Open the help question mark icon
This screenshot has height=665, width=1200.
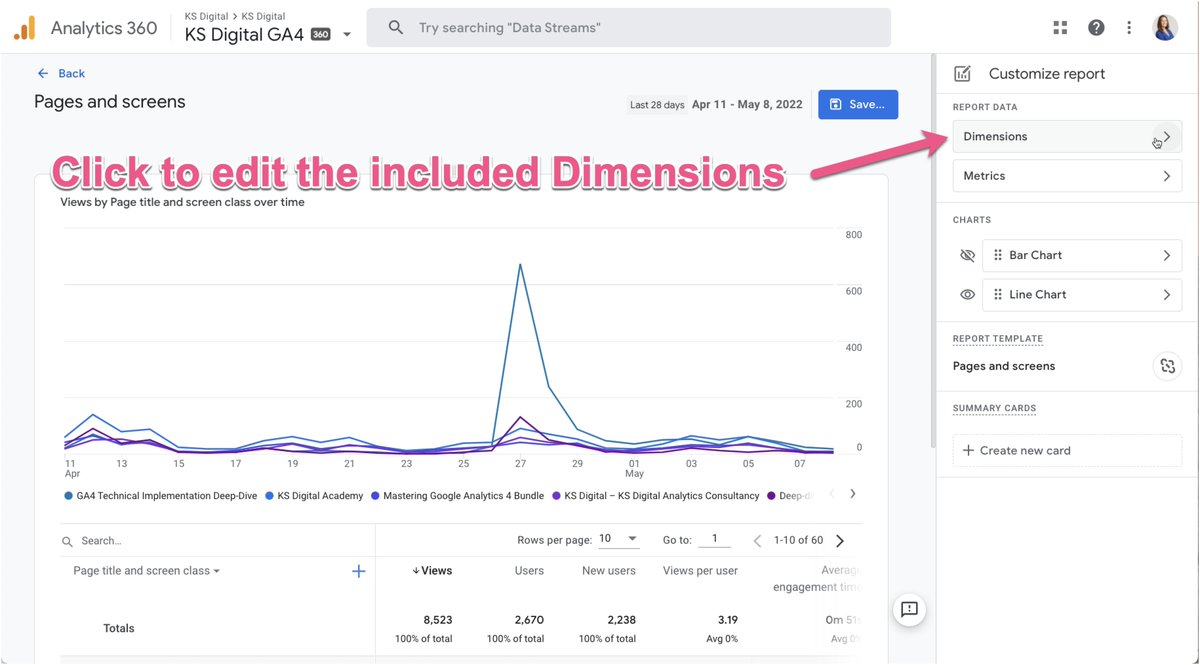pyautogui.click(x=1096, y=28)
